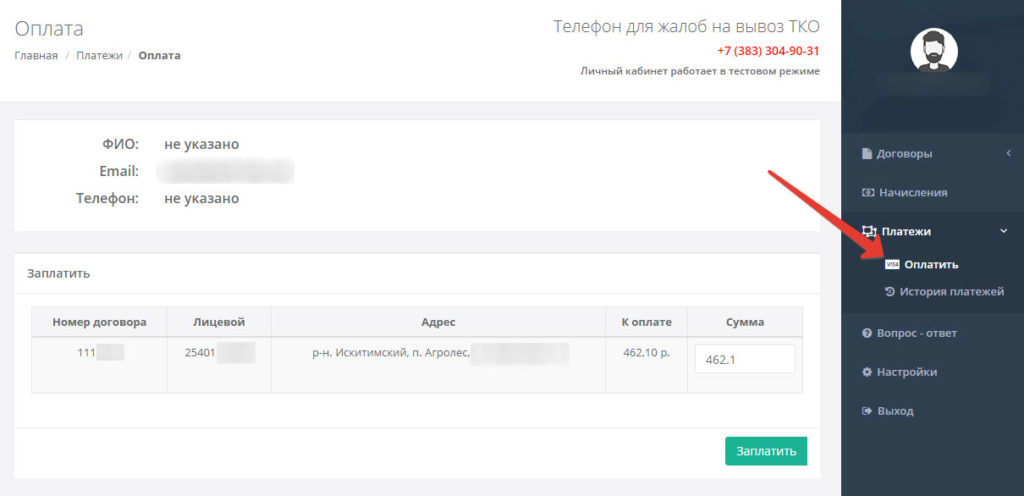Click the complaints phone number +7 (383) 304-90-31

768,51
